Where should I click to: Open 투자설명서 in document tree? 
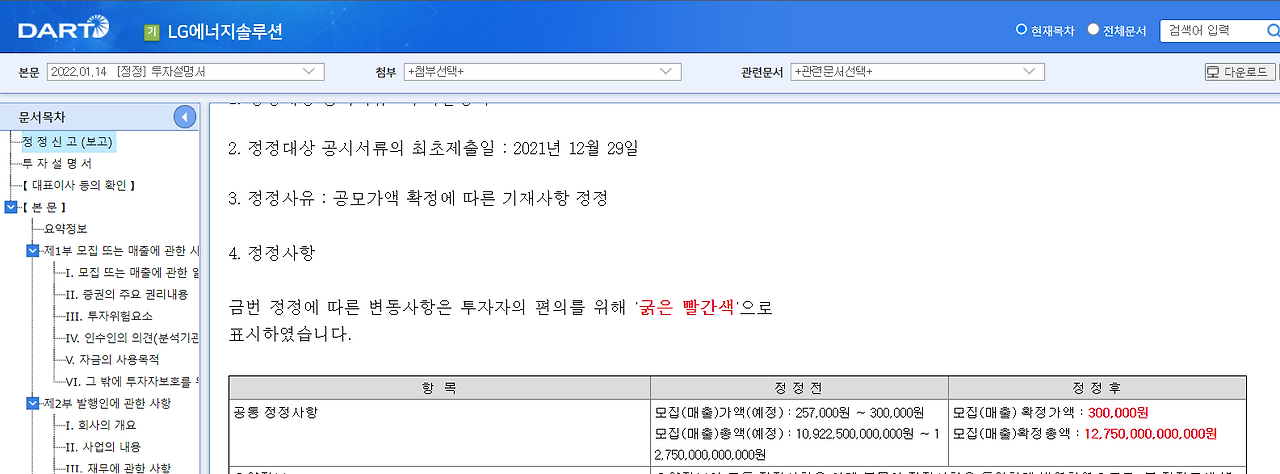(57, 163)
